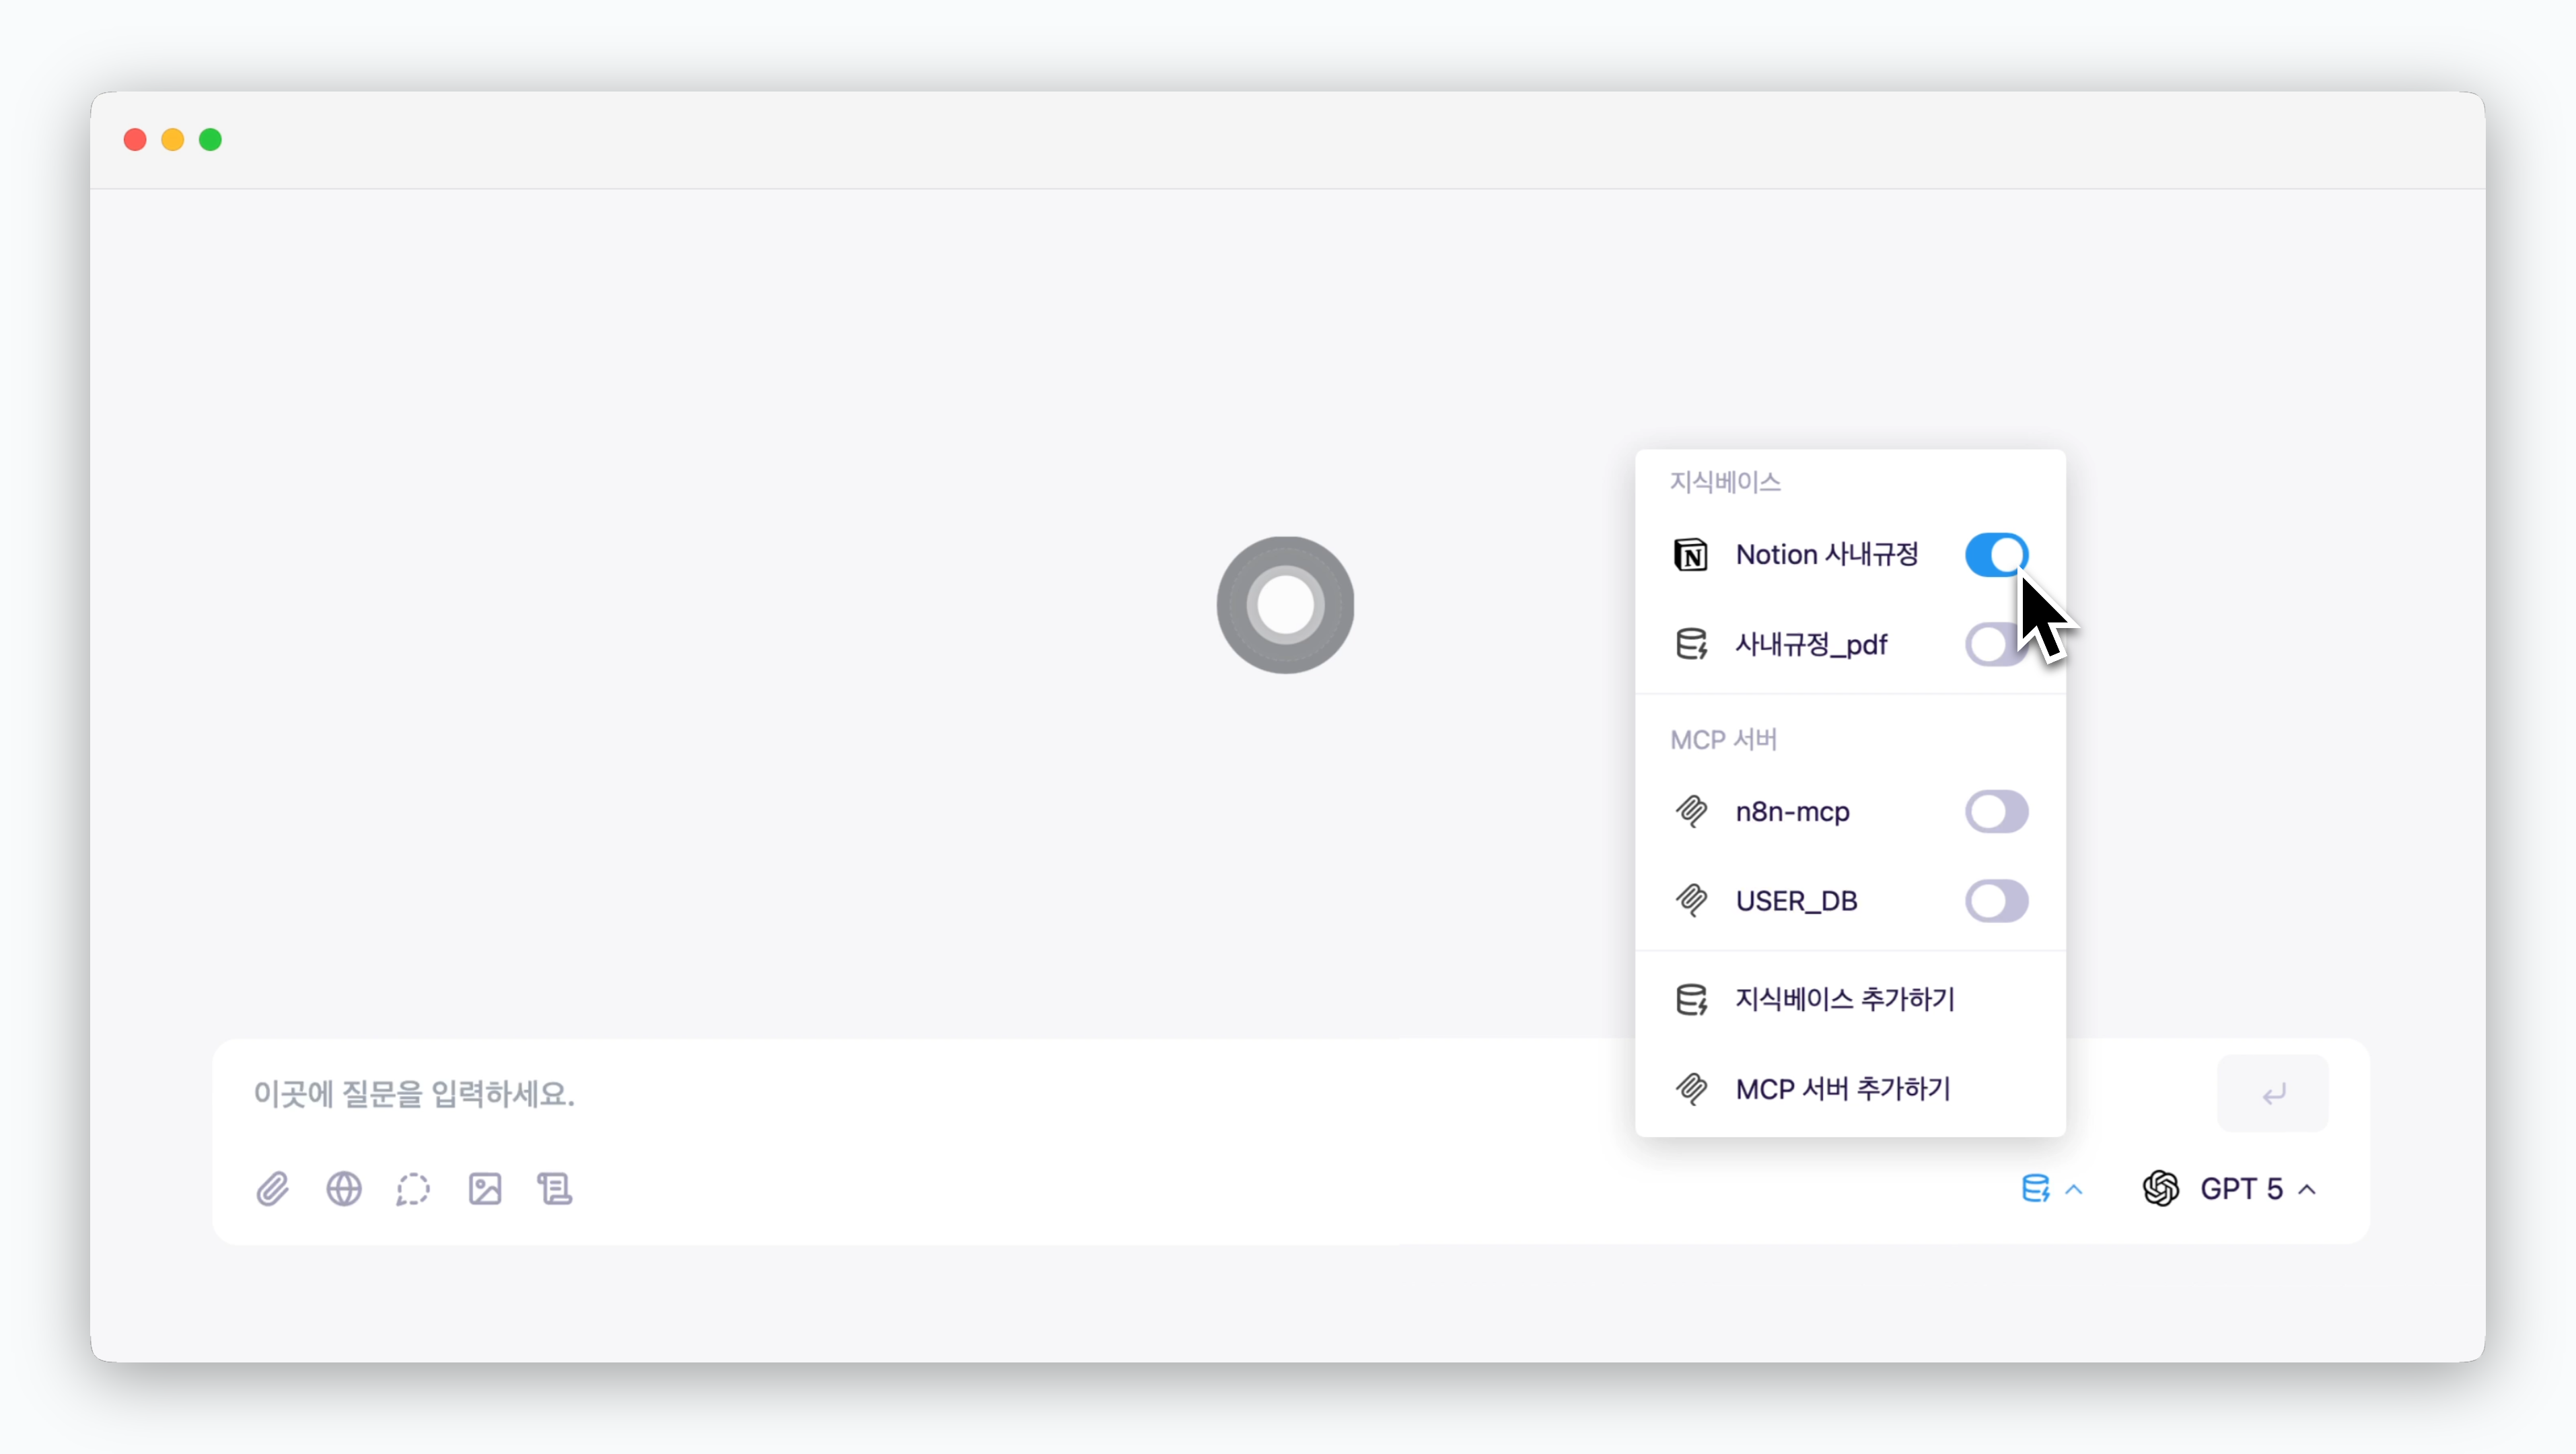Switch on the USER_DB toggle
The height and width of the screenshot is (1454, 2576).
[1996, 901]
